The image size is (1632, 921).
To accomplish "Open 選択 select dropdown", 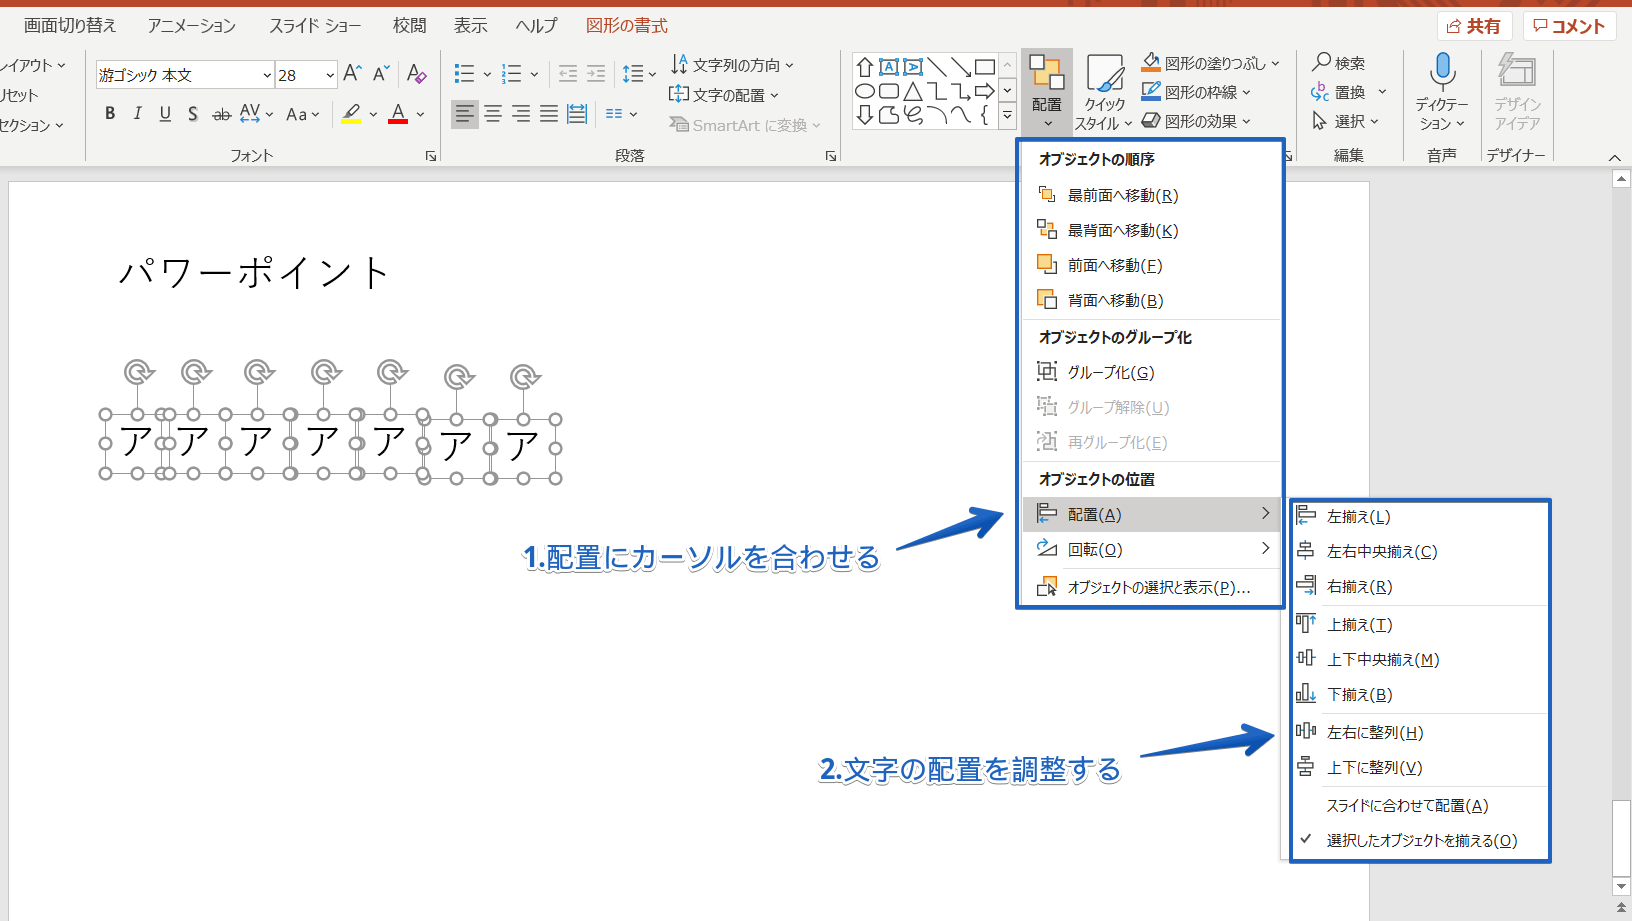I will click(x=1346, y=121).
